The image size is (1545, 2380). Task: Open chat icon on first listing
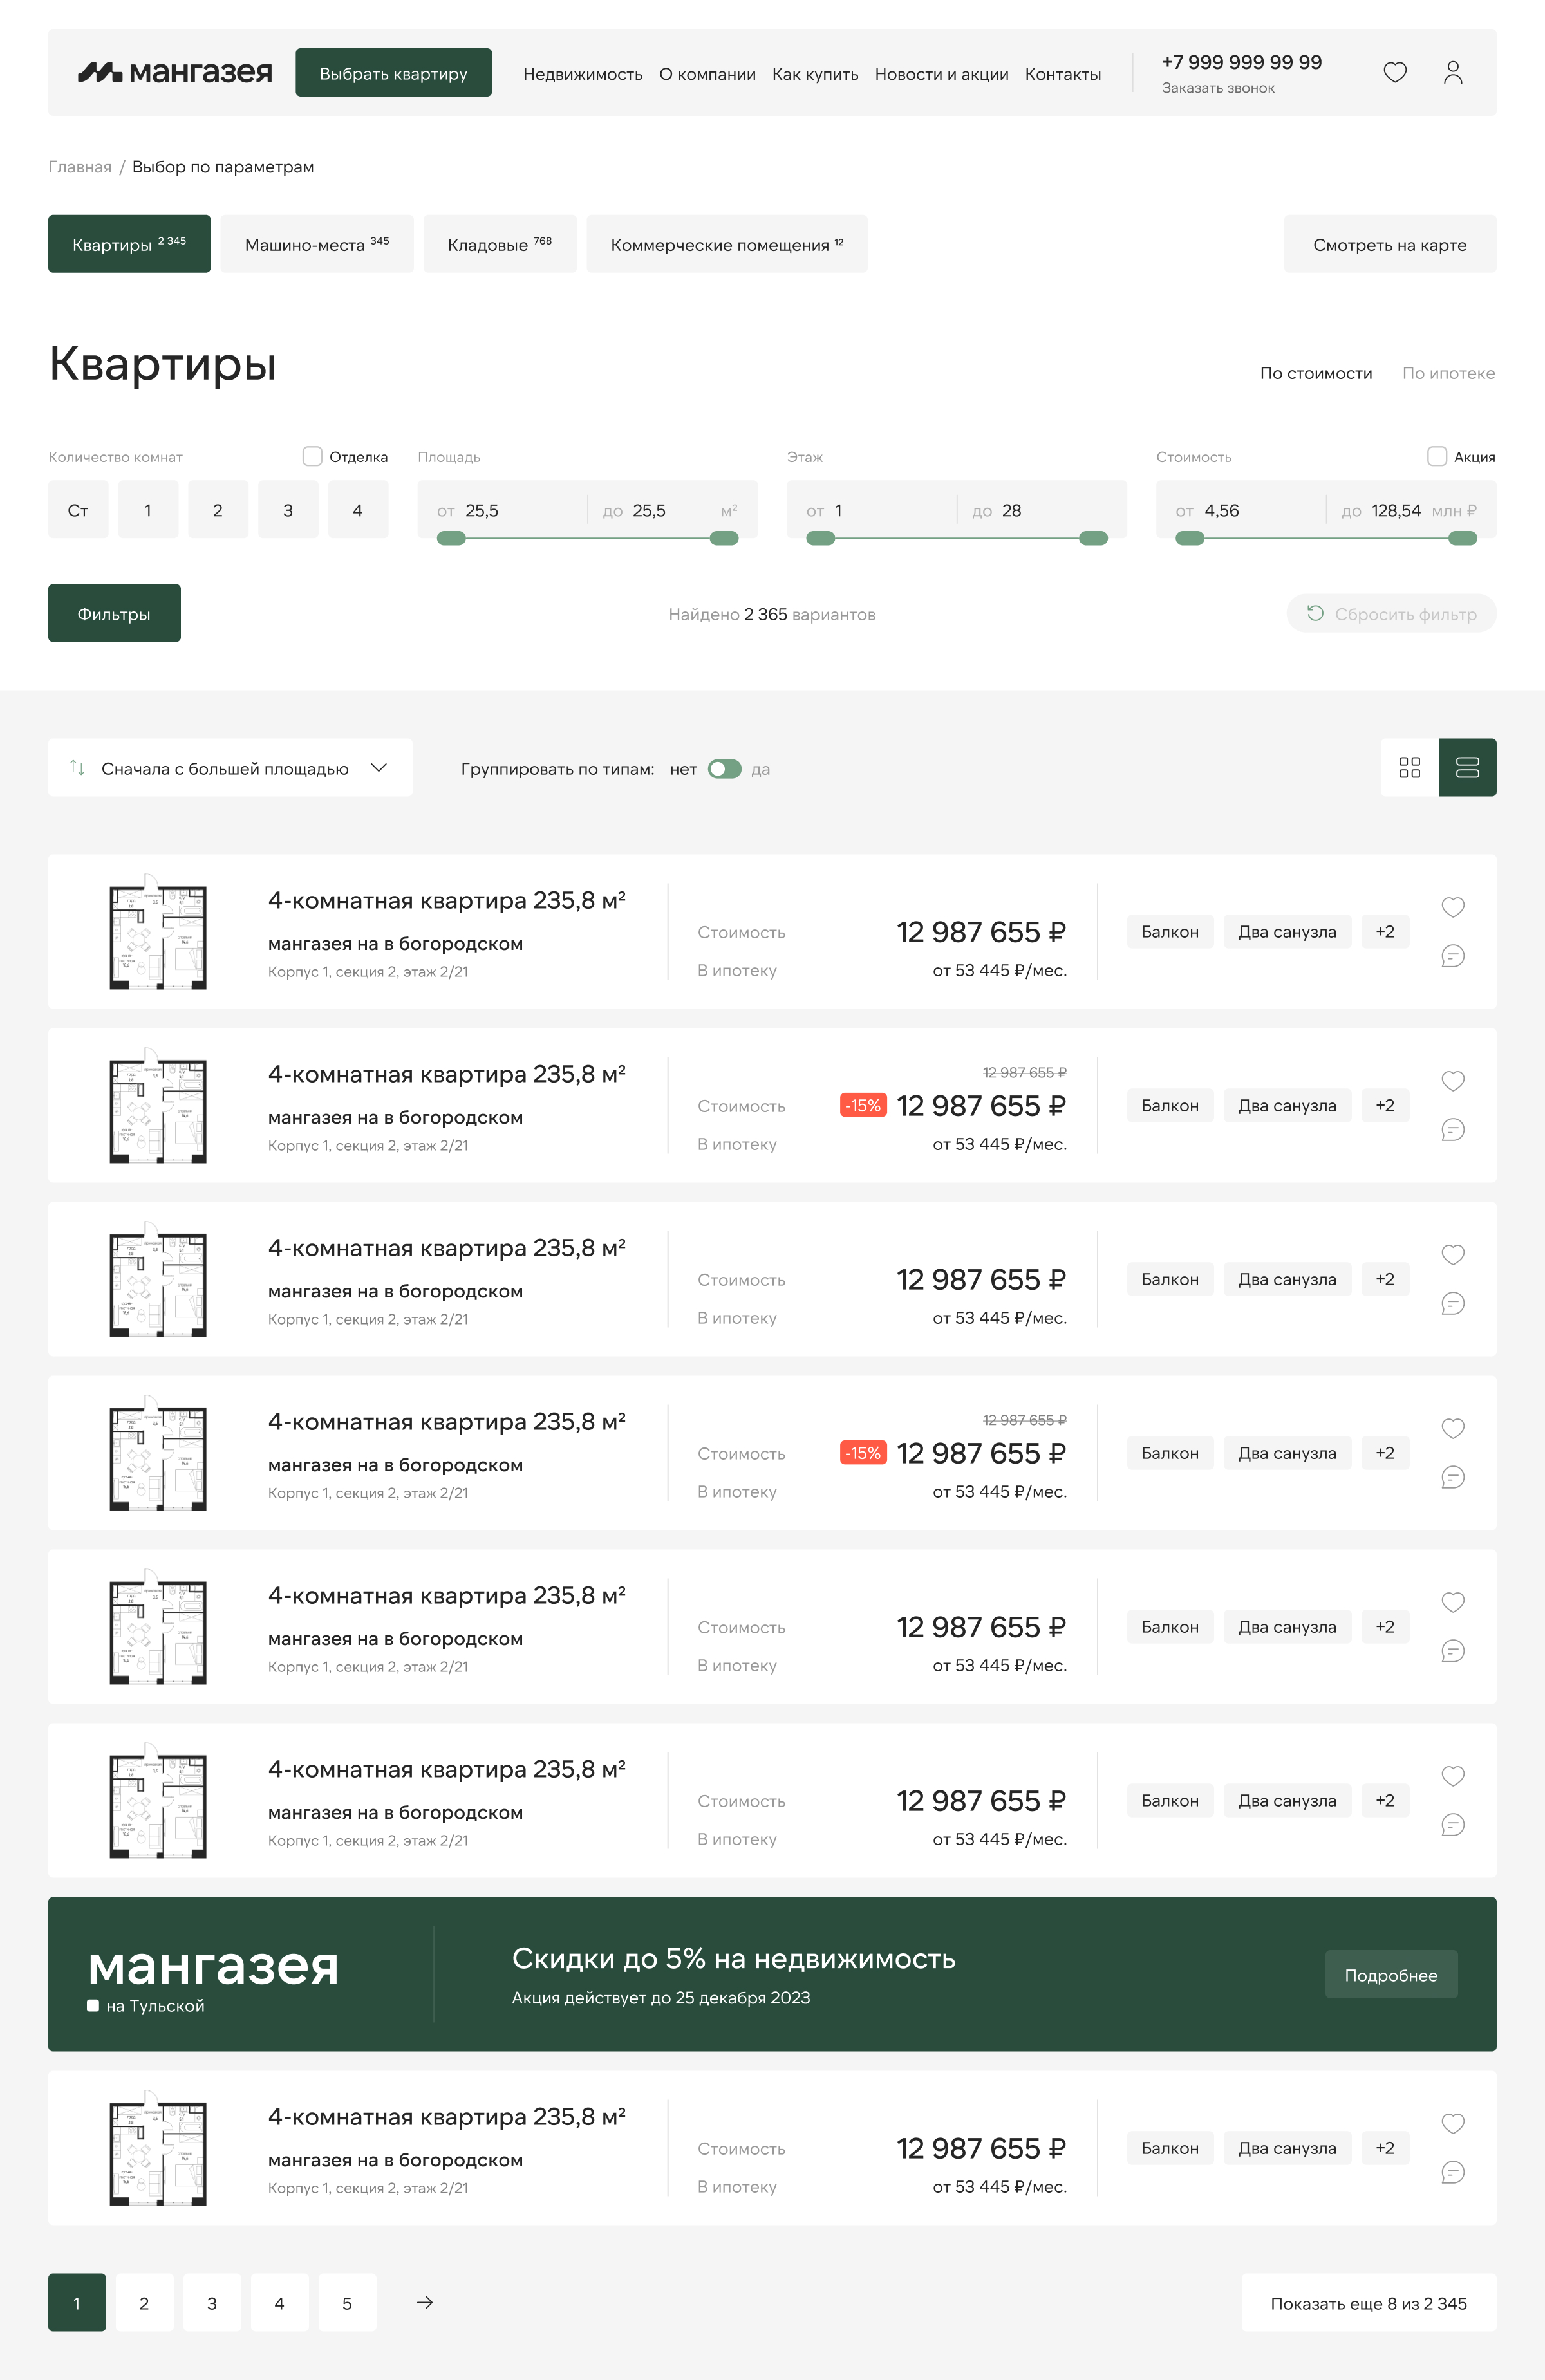(1452, 956)
